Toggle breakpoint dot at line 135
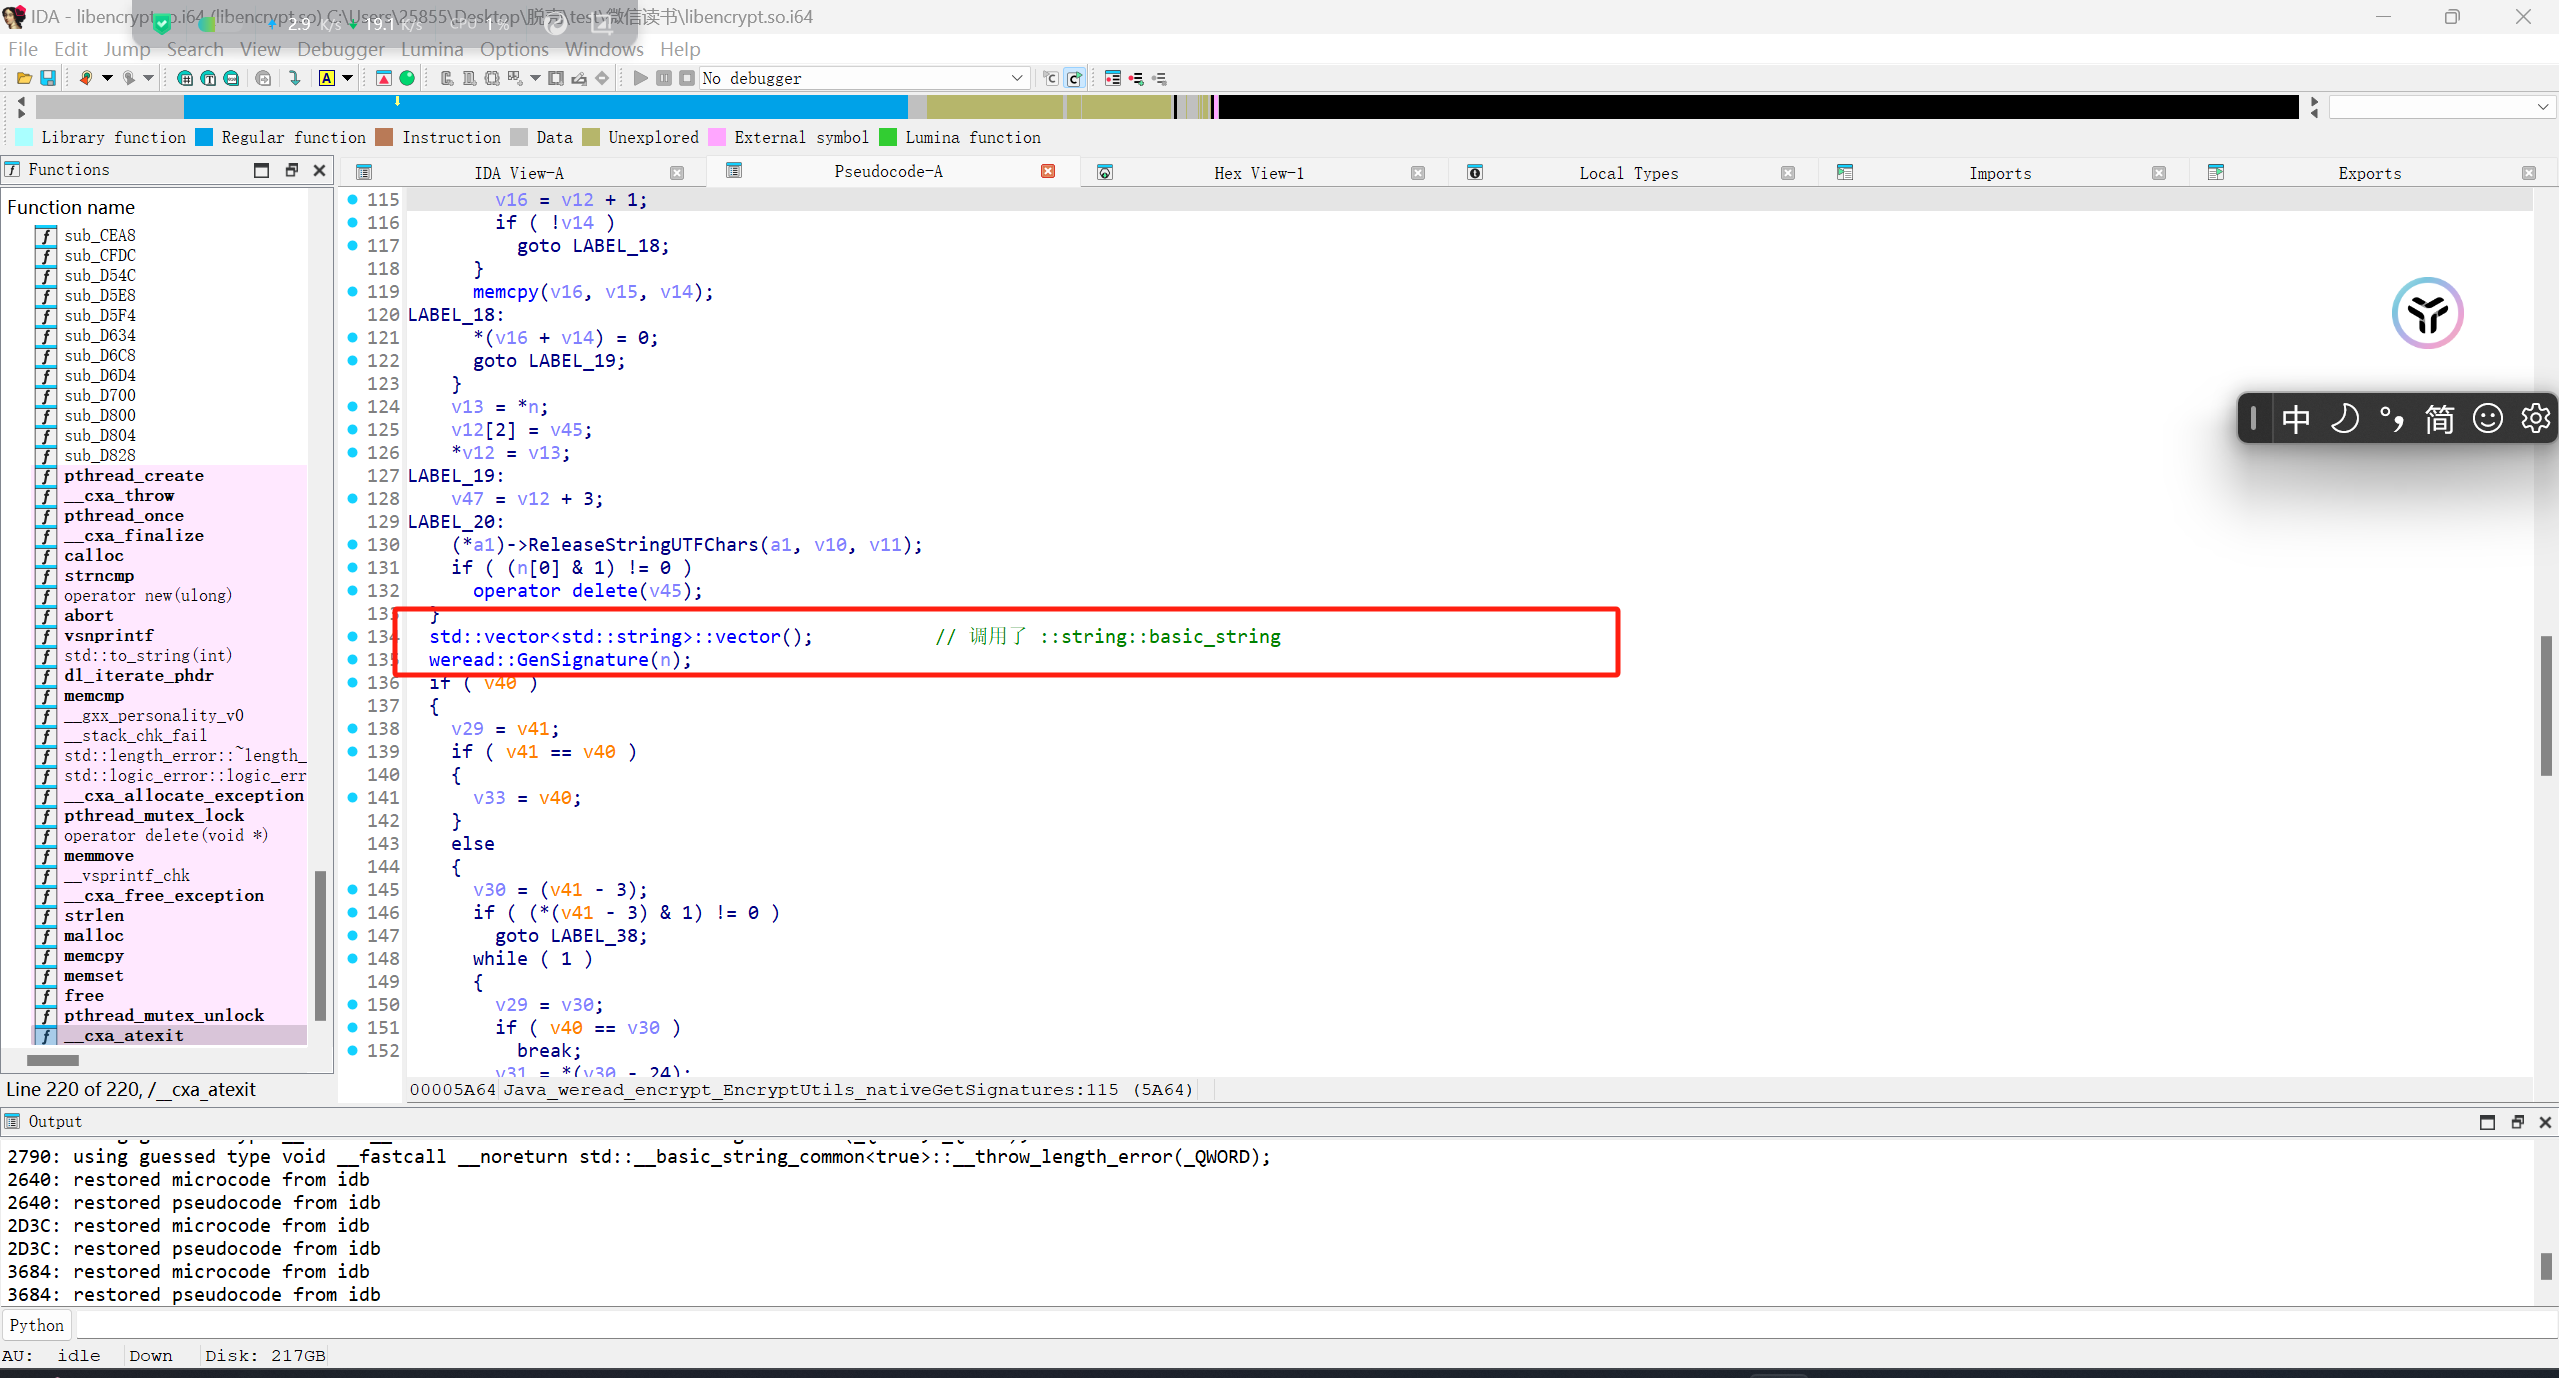Image resolution: width=2559 pixels, height=1378 pixels. coord(352,659)
